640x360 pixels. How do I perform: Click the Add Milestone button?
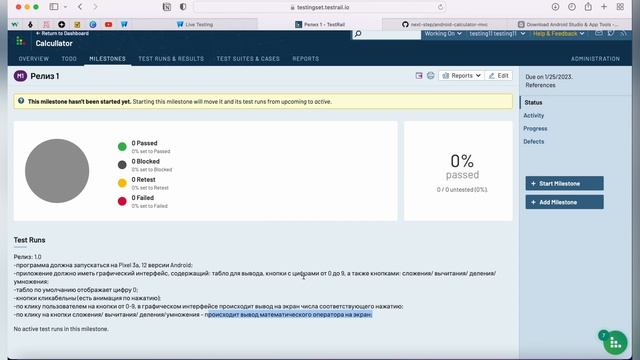pyautogui.click(x=564, y=202)
